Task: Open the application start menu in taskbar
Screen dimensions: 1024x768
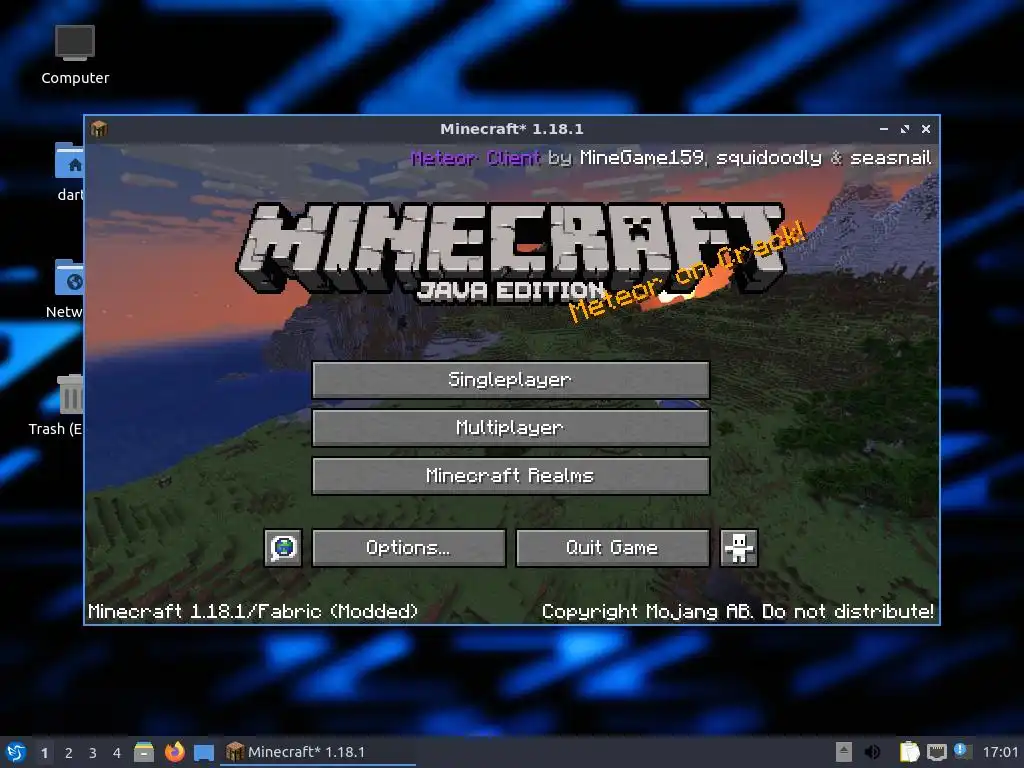Action: tap(16, 752)
